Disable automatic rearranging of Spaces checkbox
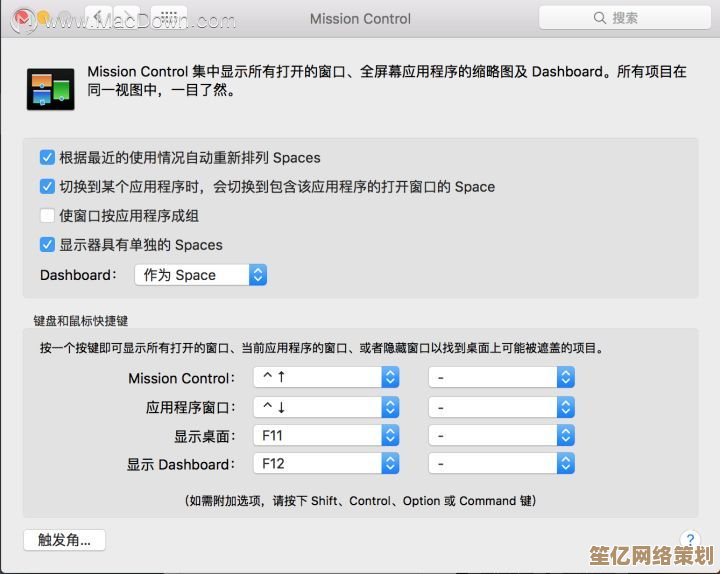This screenshot has height=574, width=720. [47, 157]
